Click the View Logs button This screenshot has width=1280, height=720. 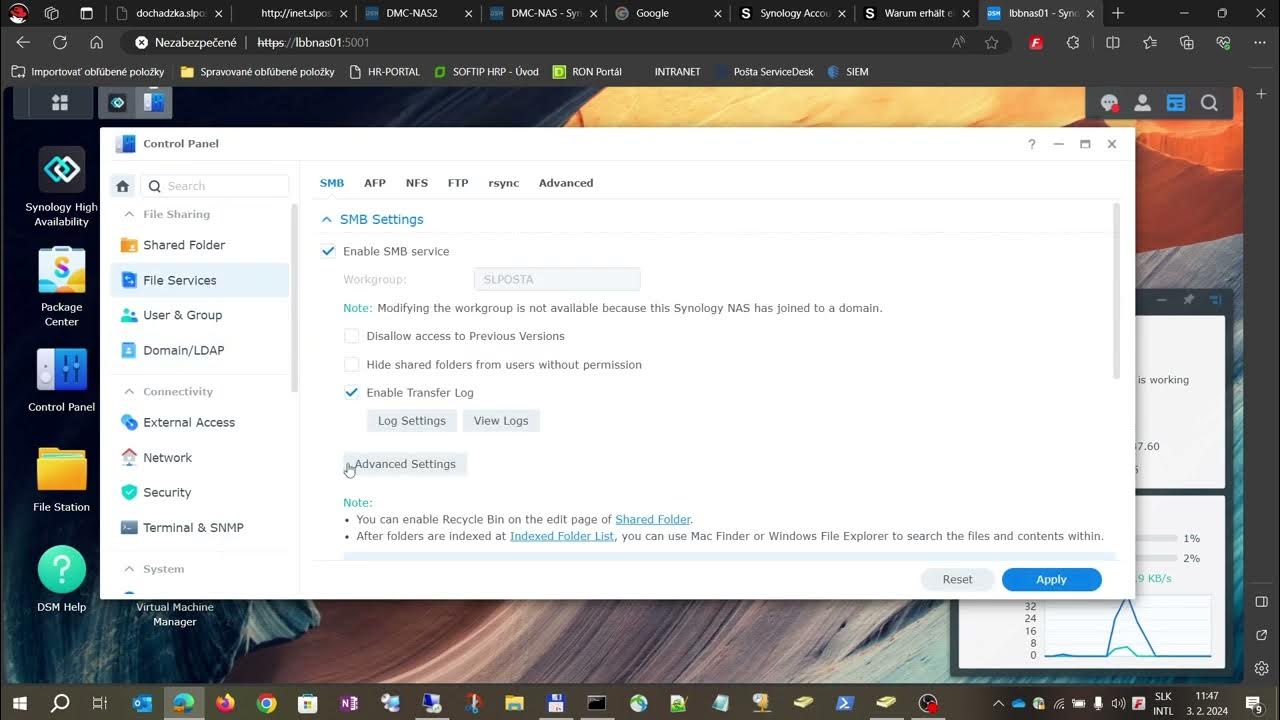pyautogui.click(x=501, y=421)
